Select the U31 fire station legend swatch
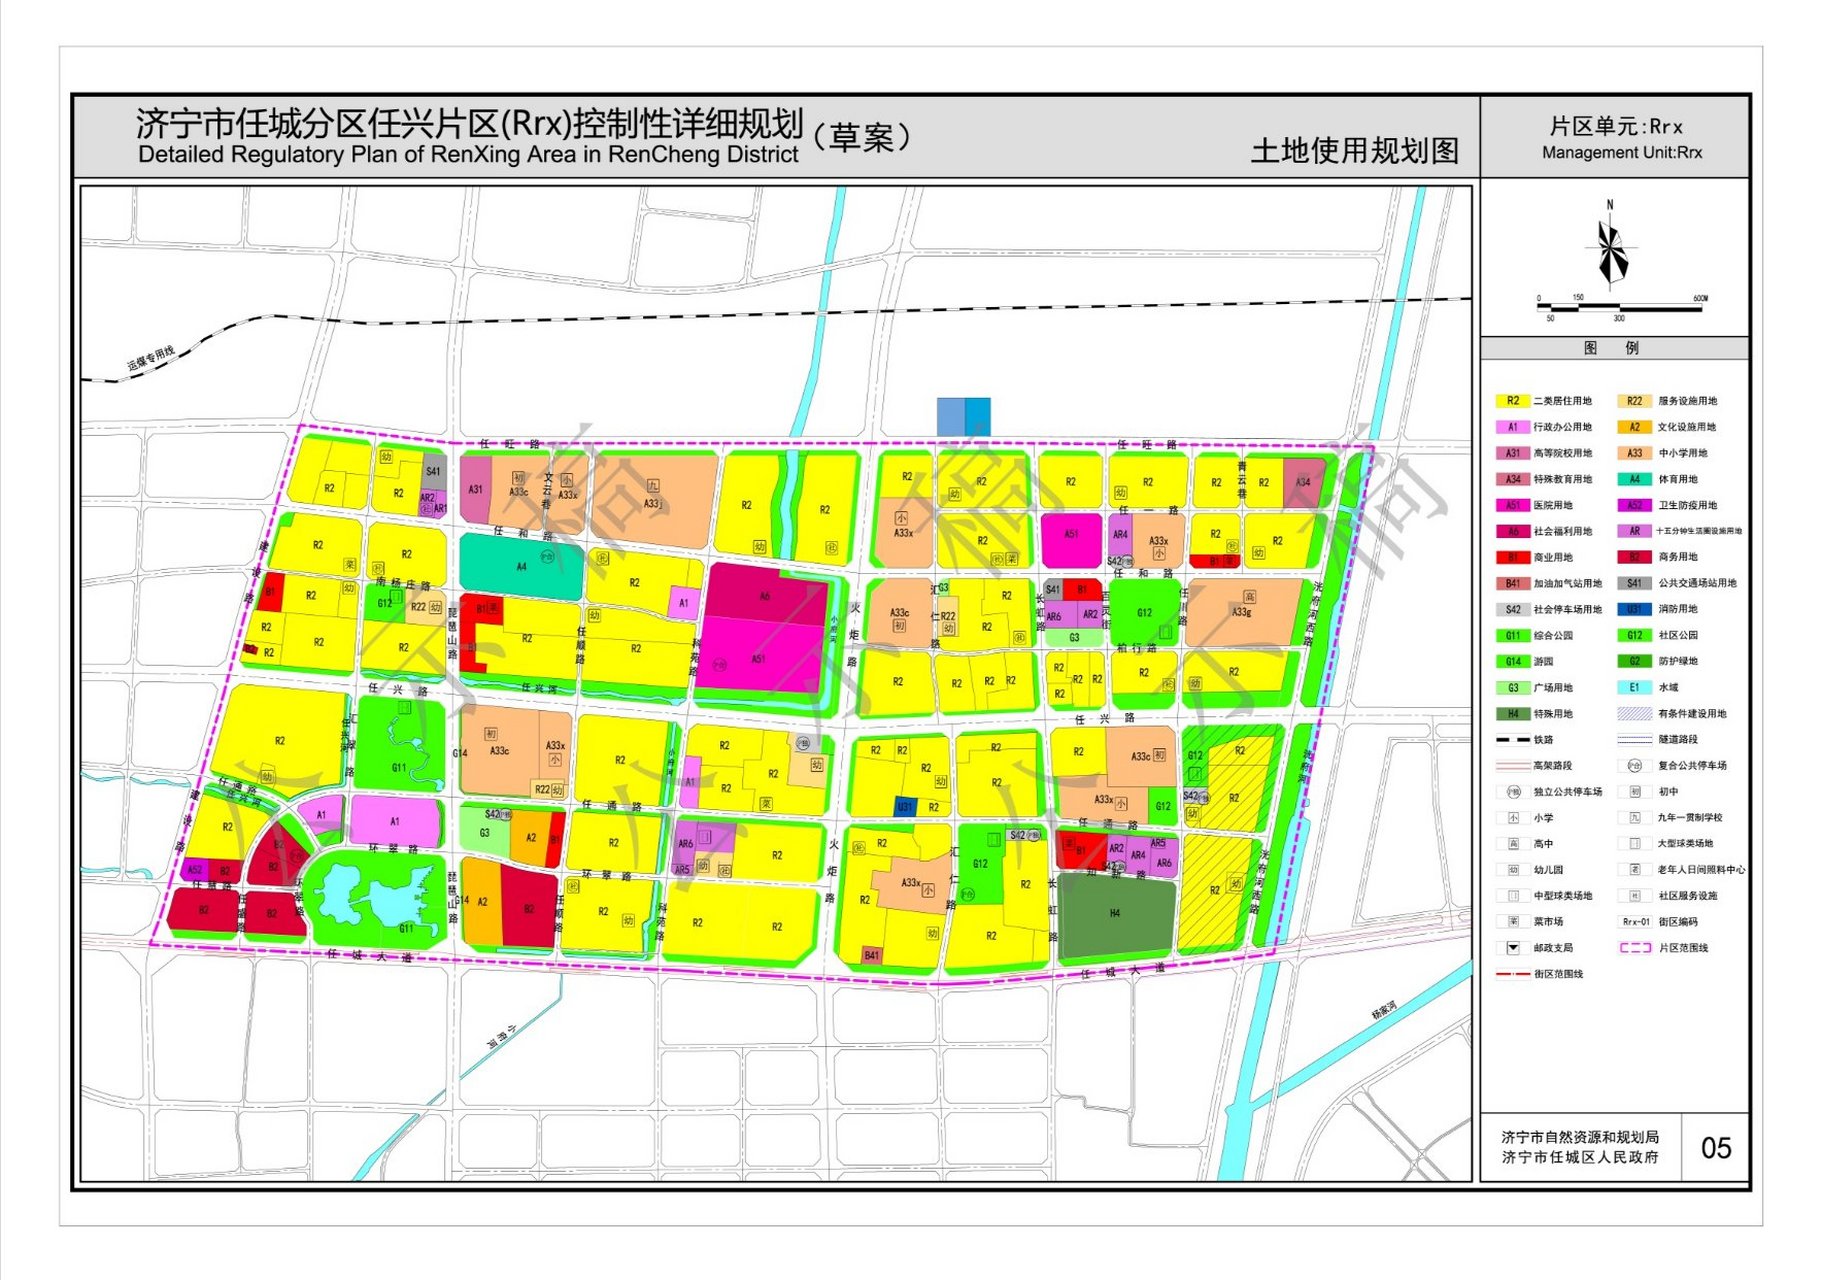Viewport: 1822px width, 1280px height. tap(1634, 609)
